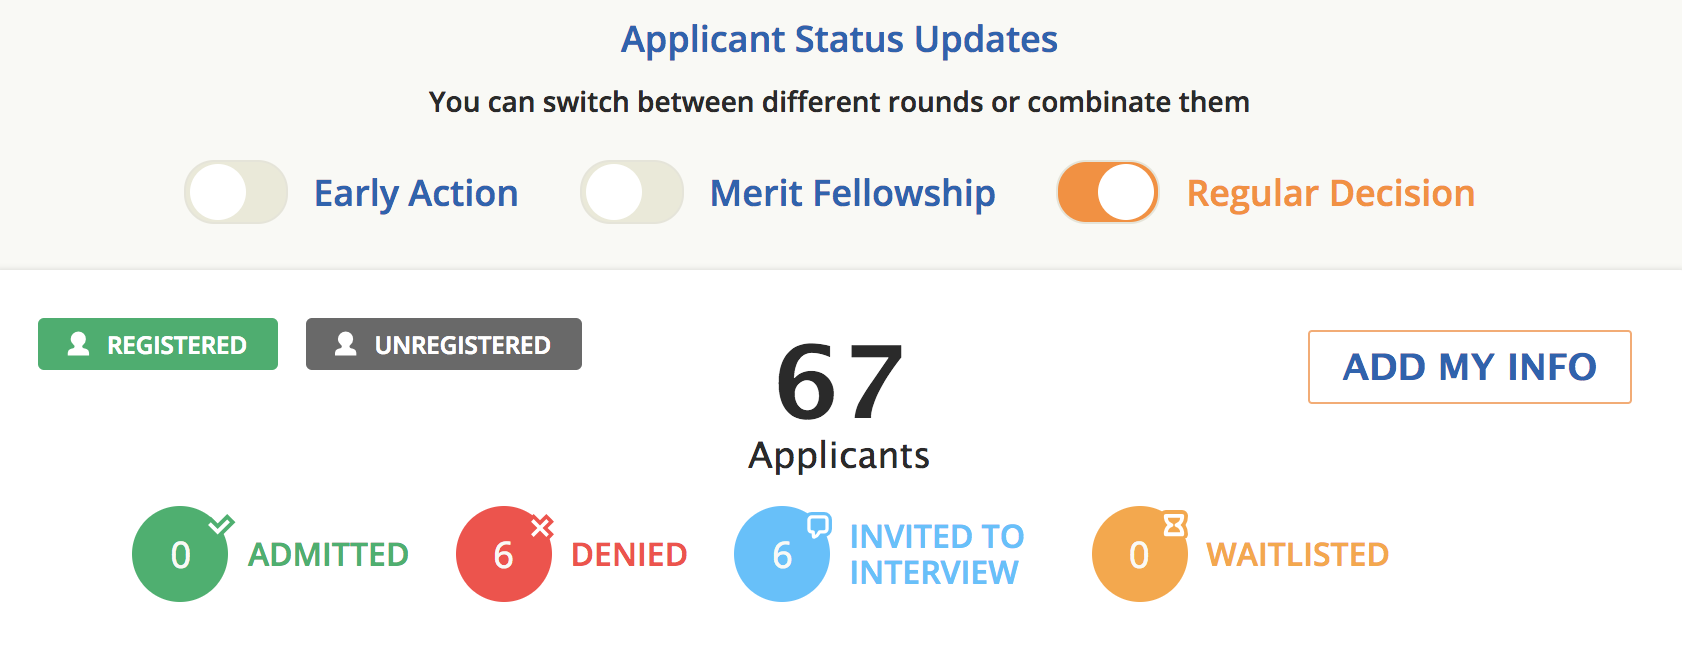Click the blue Invited to Interview circle

(x=781, y=554)
